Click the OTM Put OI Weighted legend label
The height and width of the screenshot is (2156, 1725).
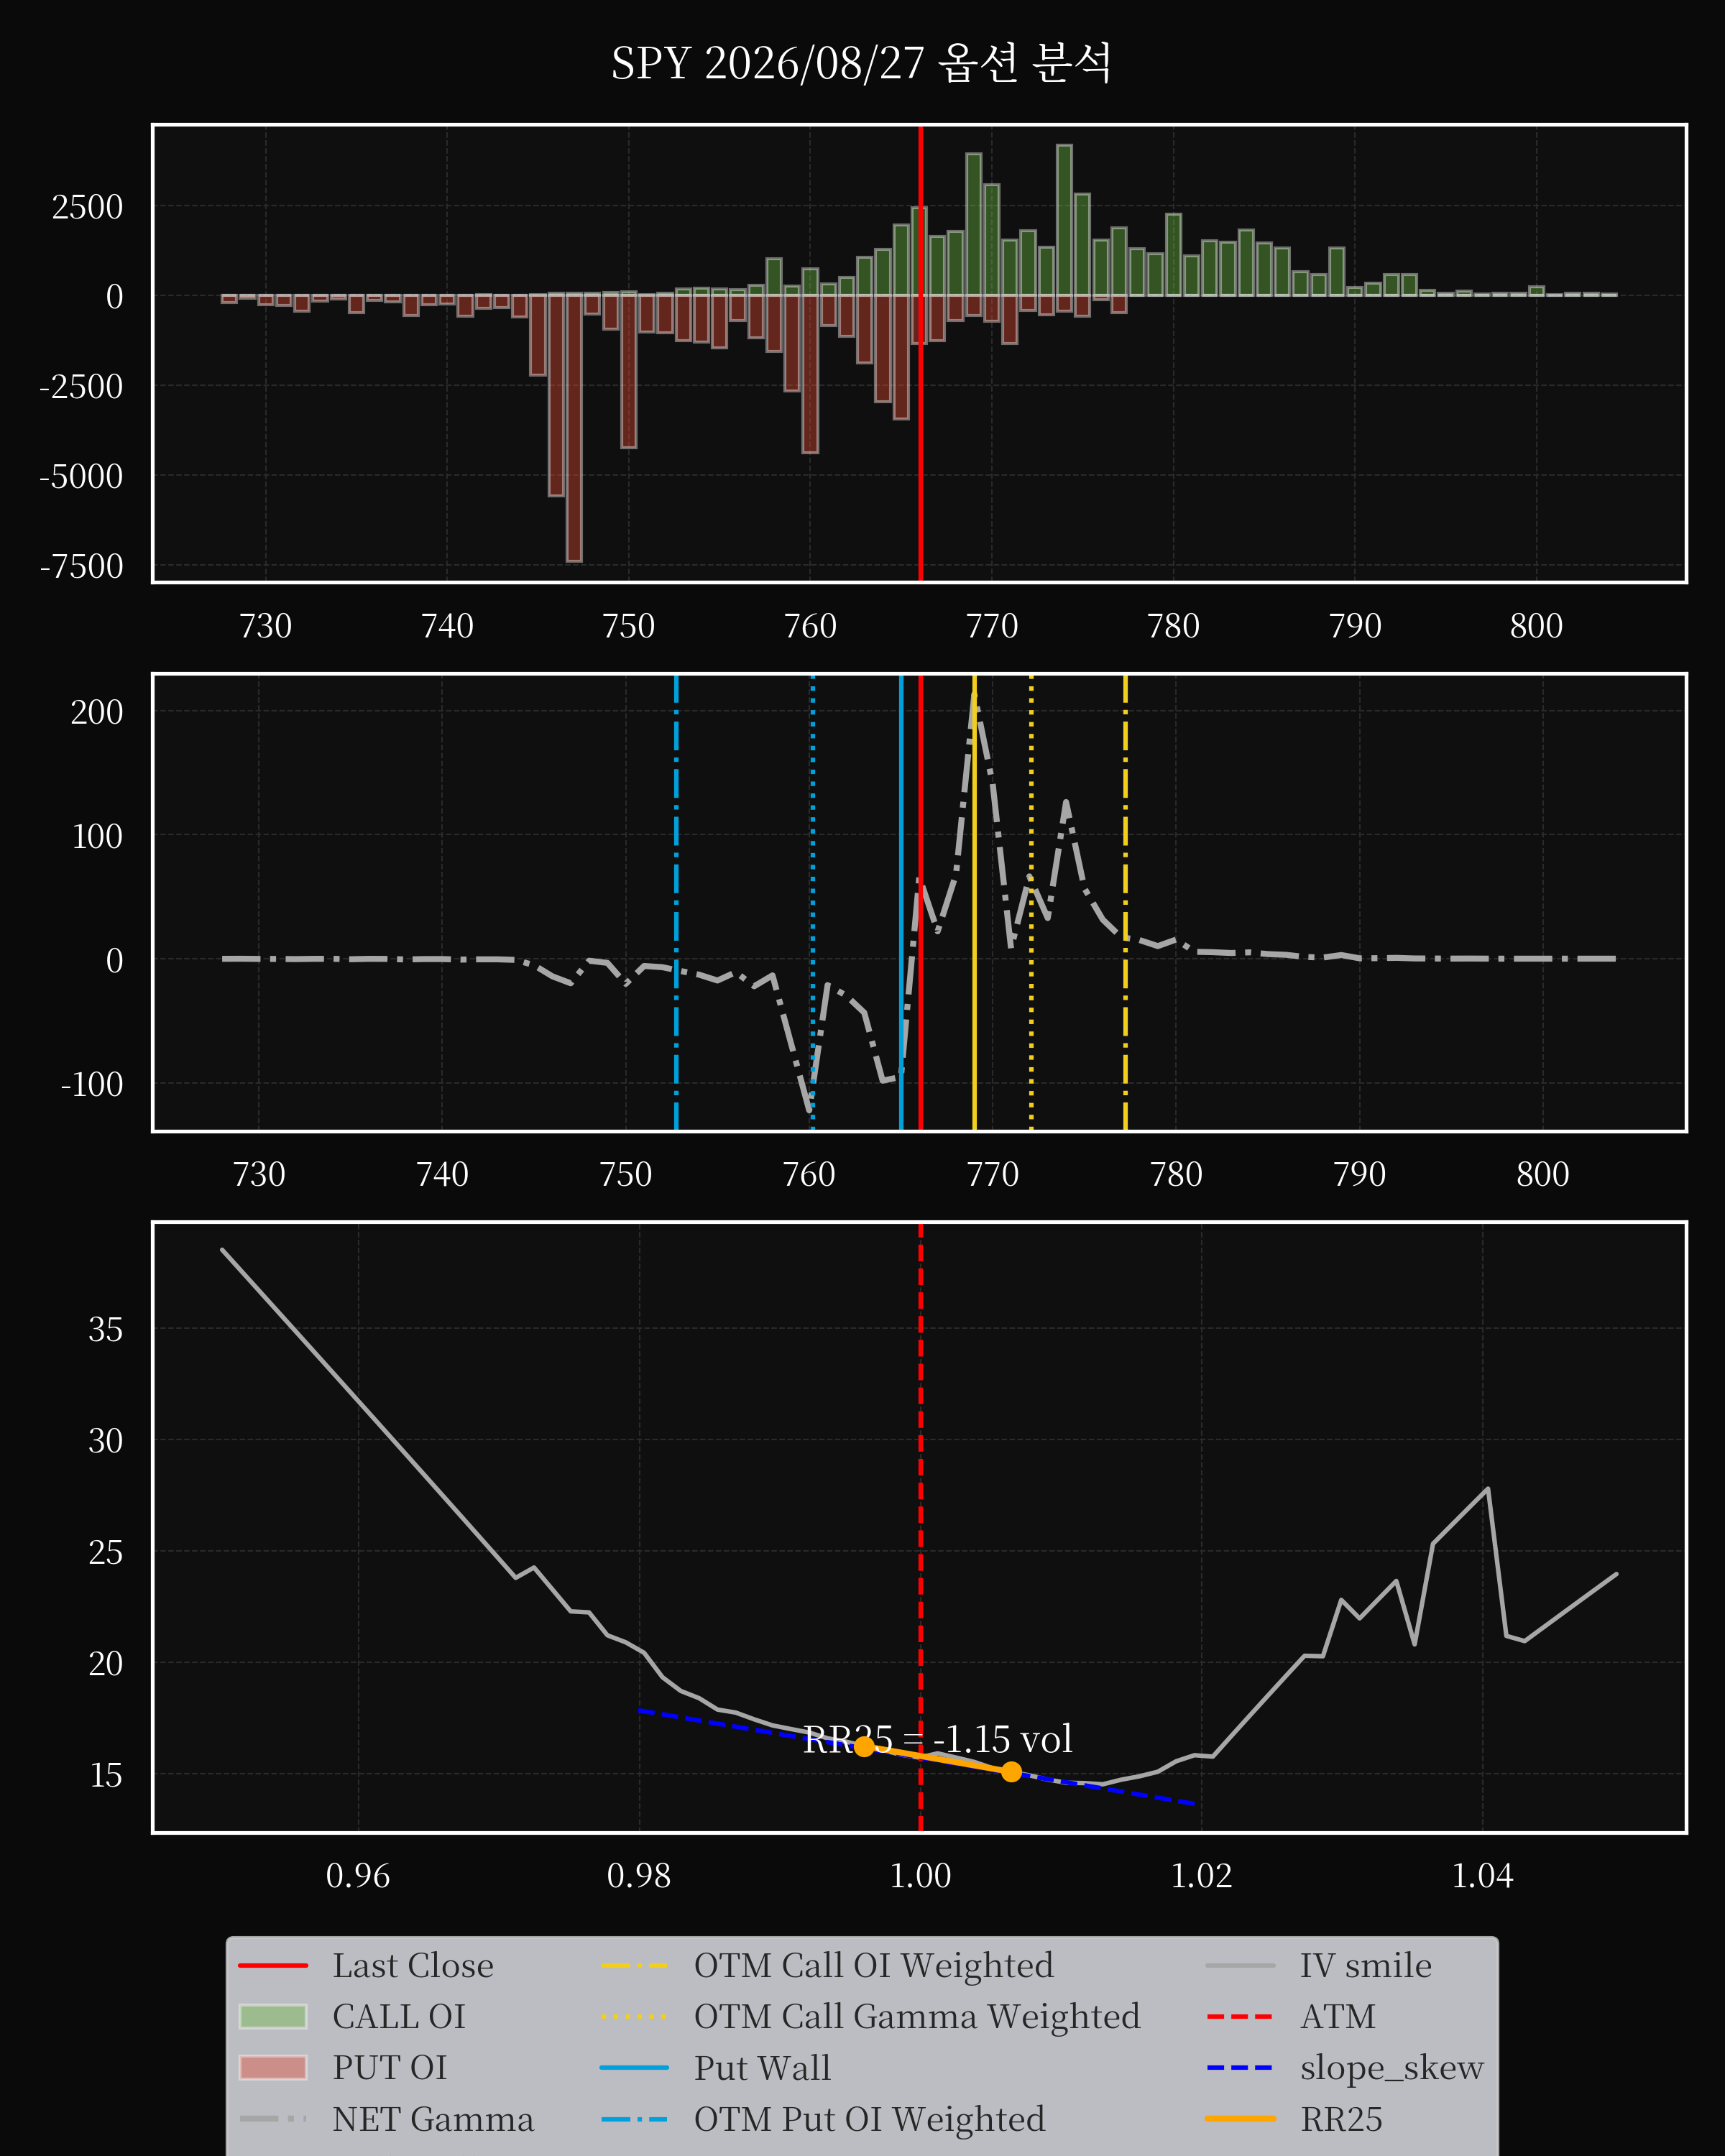[x=869, y=2119]
